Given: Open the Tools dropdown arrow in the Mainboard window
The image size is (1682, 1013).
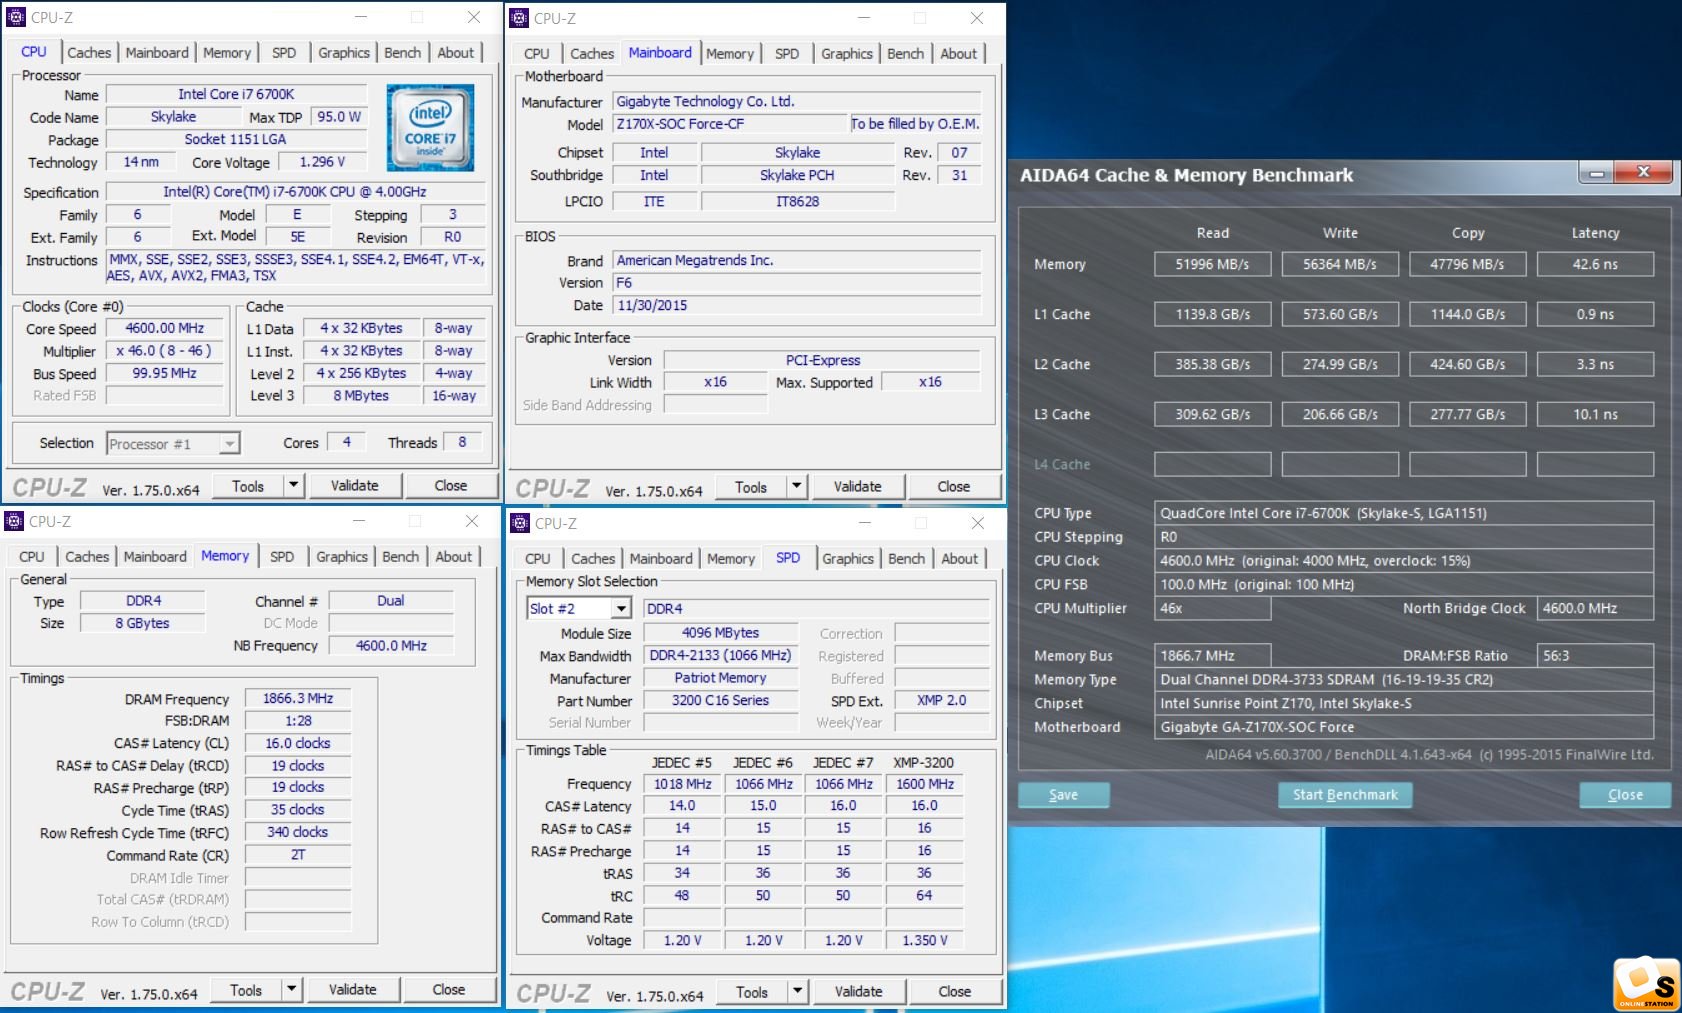Looking at the screenshot, I should tap(796, 487).
